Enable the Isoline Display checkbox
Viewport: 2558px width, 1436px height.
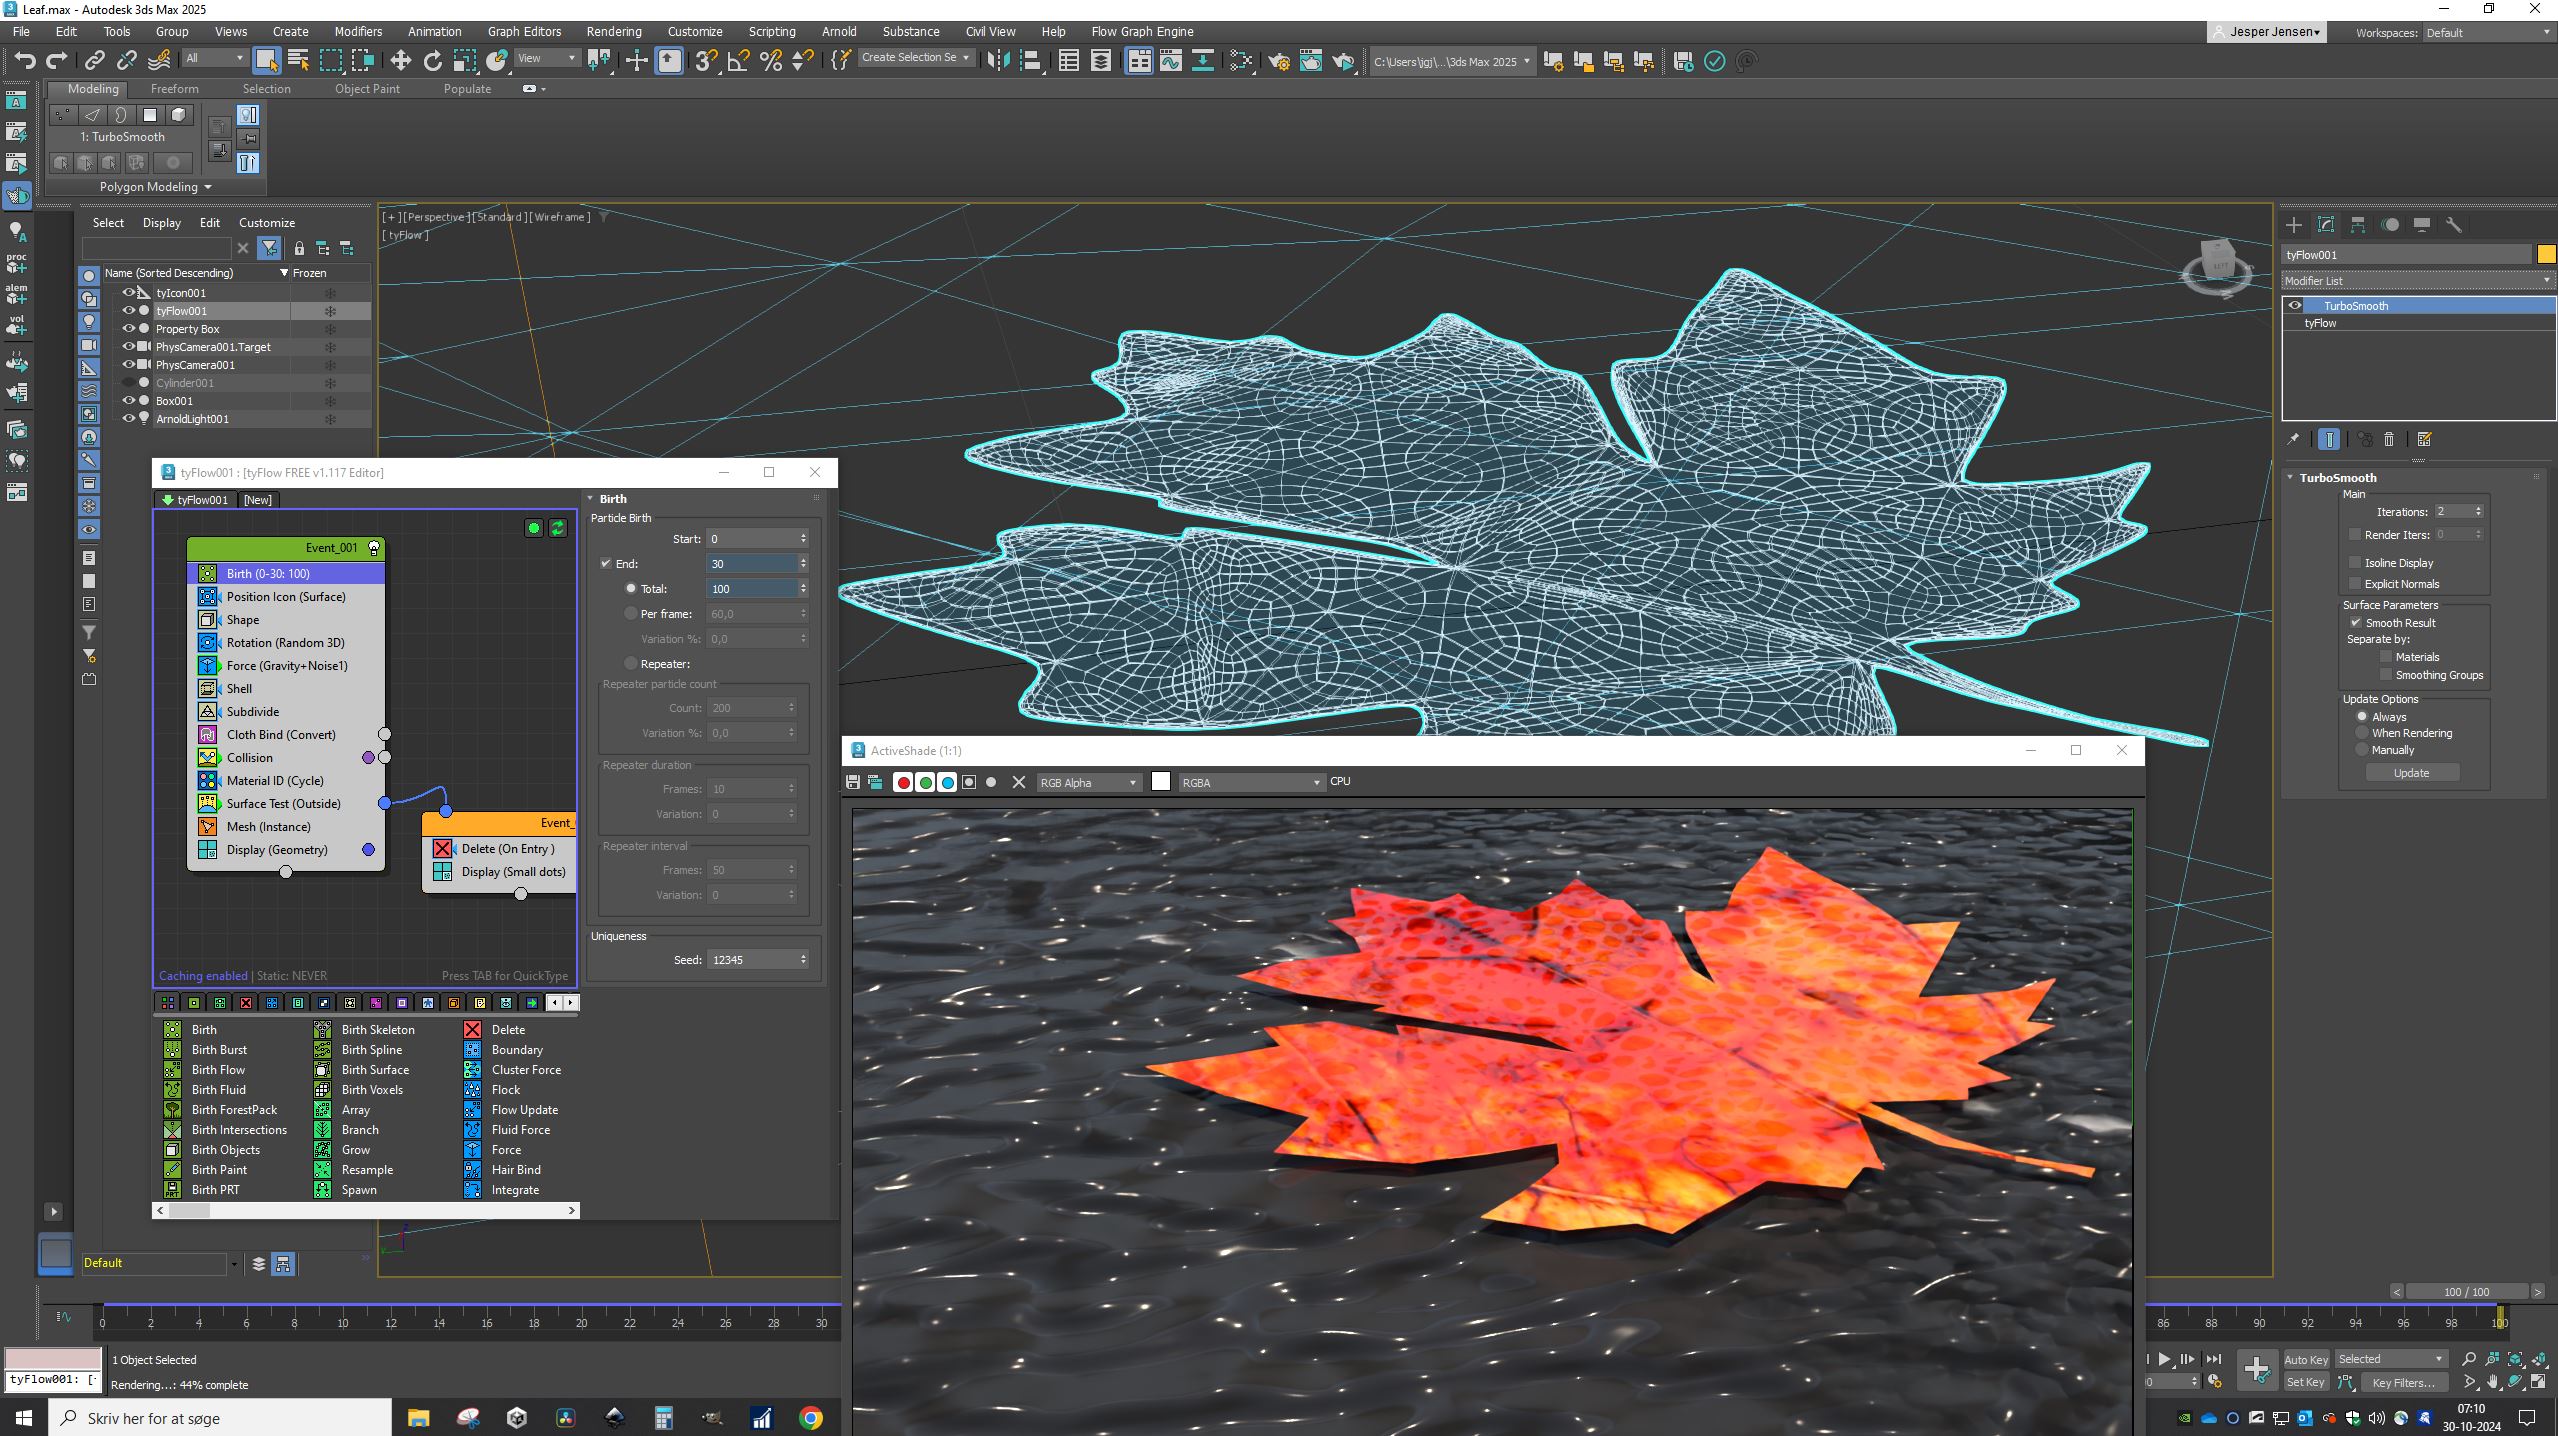[x=2355, y=563]
